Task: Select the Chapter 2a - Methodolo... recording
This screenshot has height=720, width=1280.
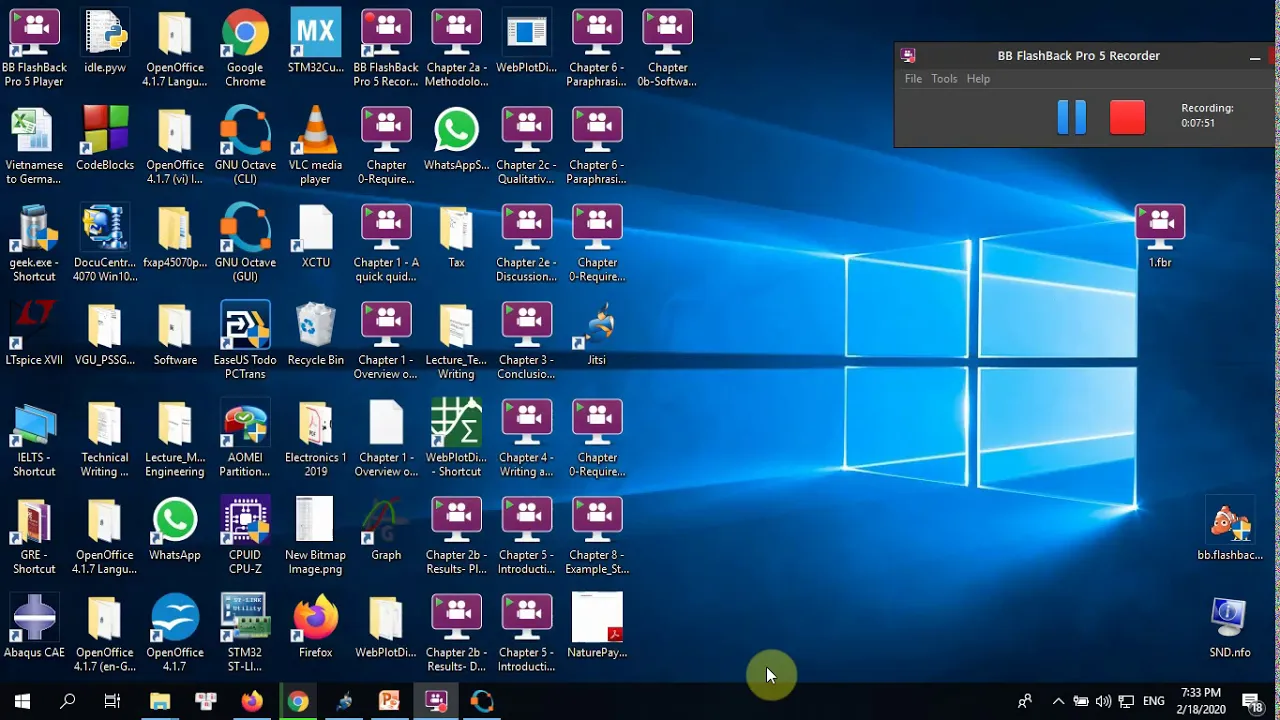Action: tap(456, 48)
